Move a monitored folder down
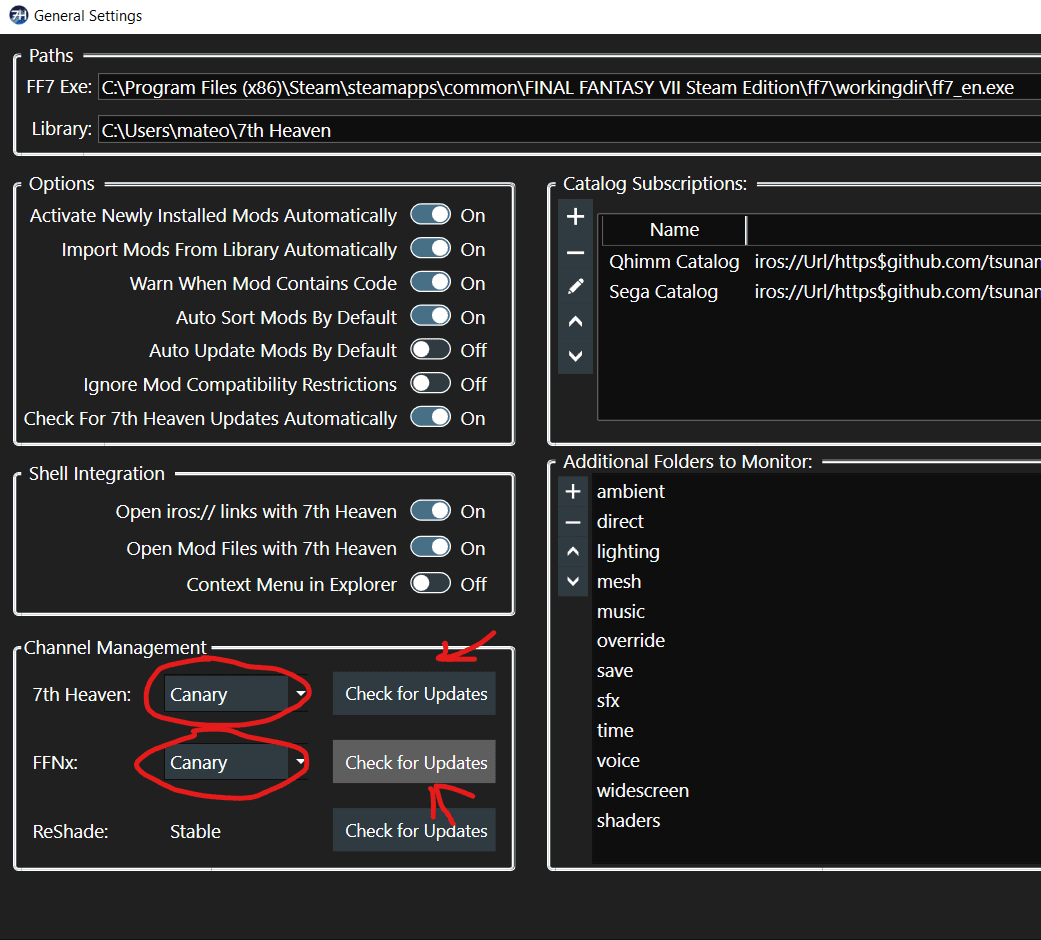Screen dimensions: 1041x940 572,580
